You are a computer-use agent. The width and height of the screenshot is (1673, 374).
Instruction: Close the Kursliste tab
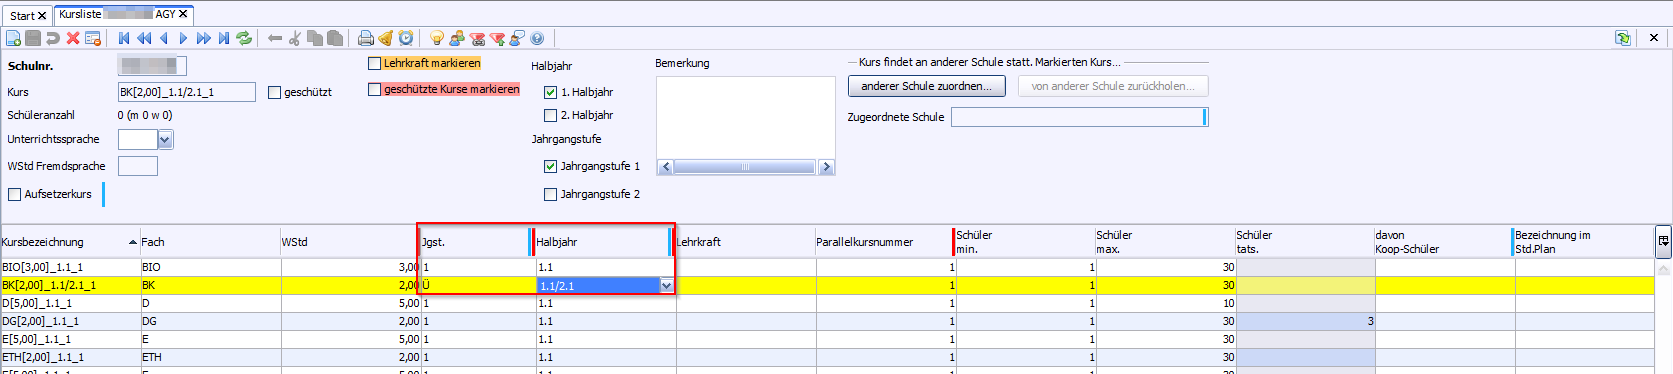click(x=183, y=14)
